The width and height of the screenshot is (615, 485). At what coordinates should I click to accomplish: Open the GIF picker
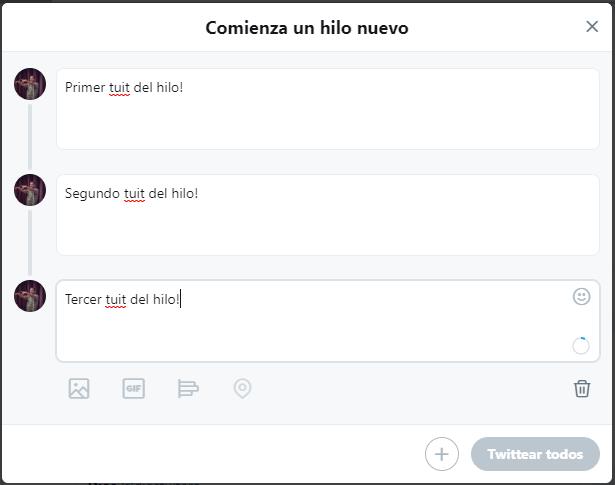tap(133, 389)
